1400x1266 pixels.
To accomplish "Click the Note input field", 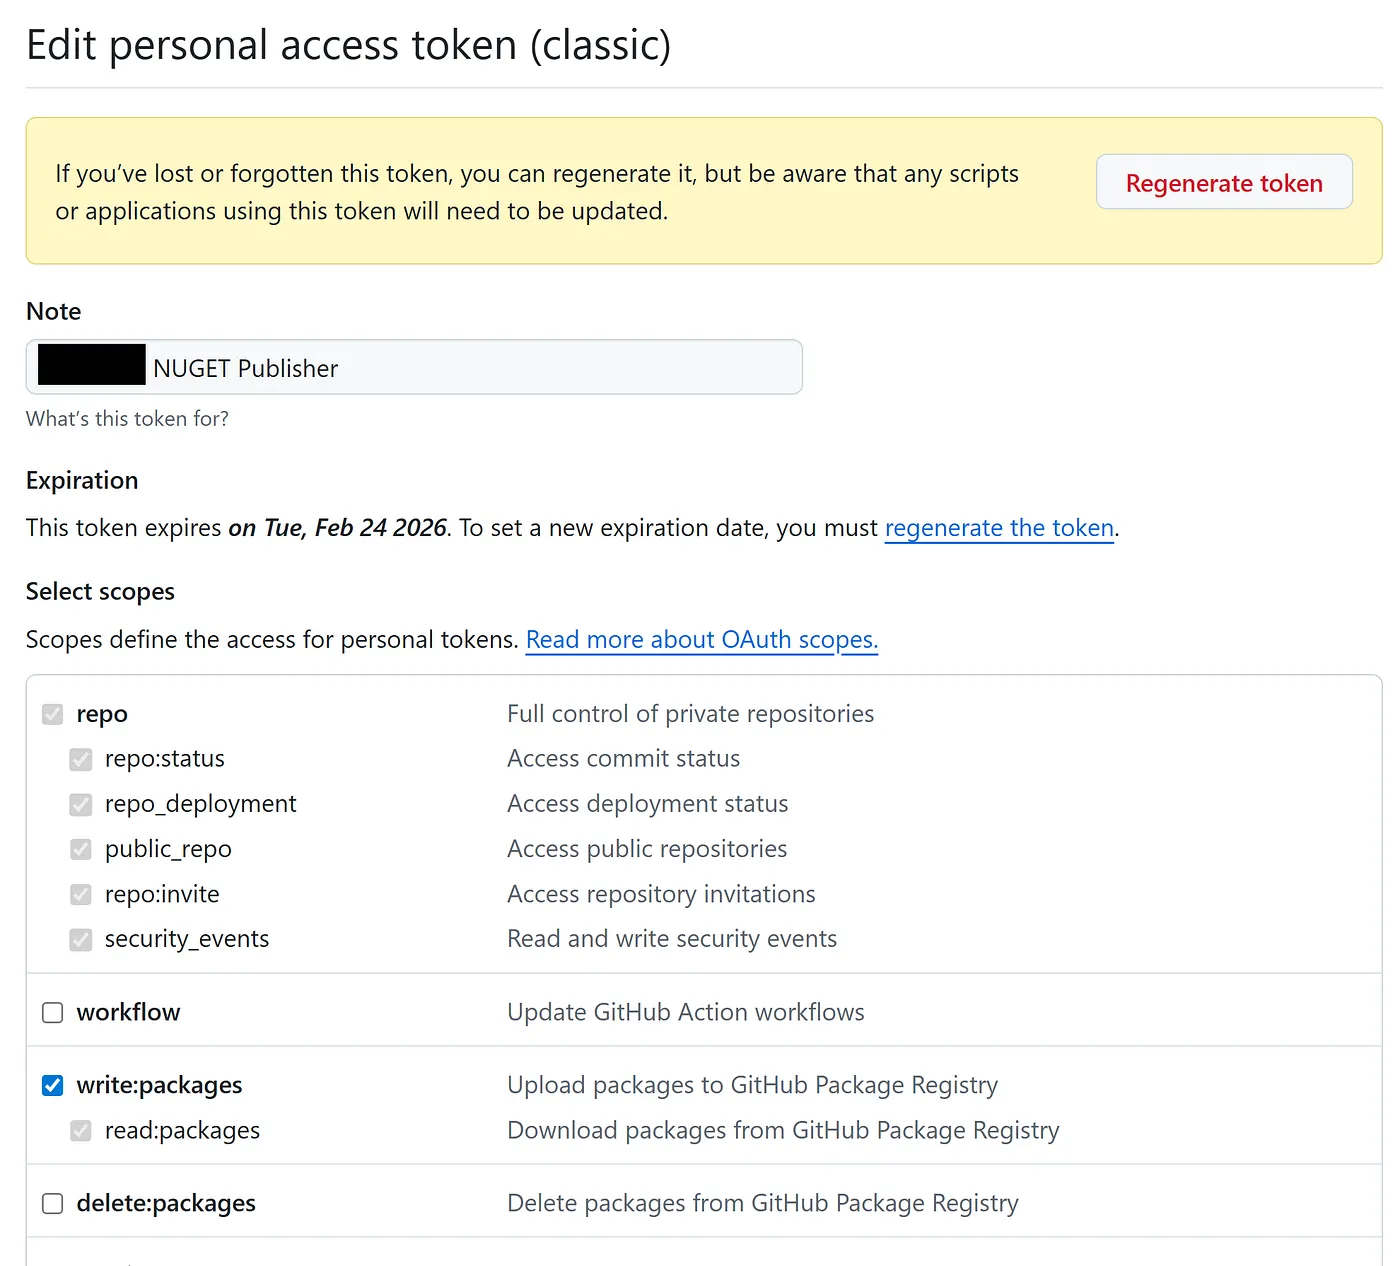I will [x=470, y=367].
